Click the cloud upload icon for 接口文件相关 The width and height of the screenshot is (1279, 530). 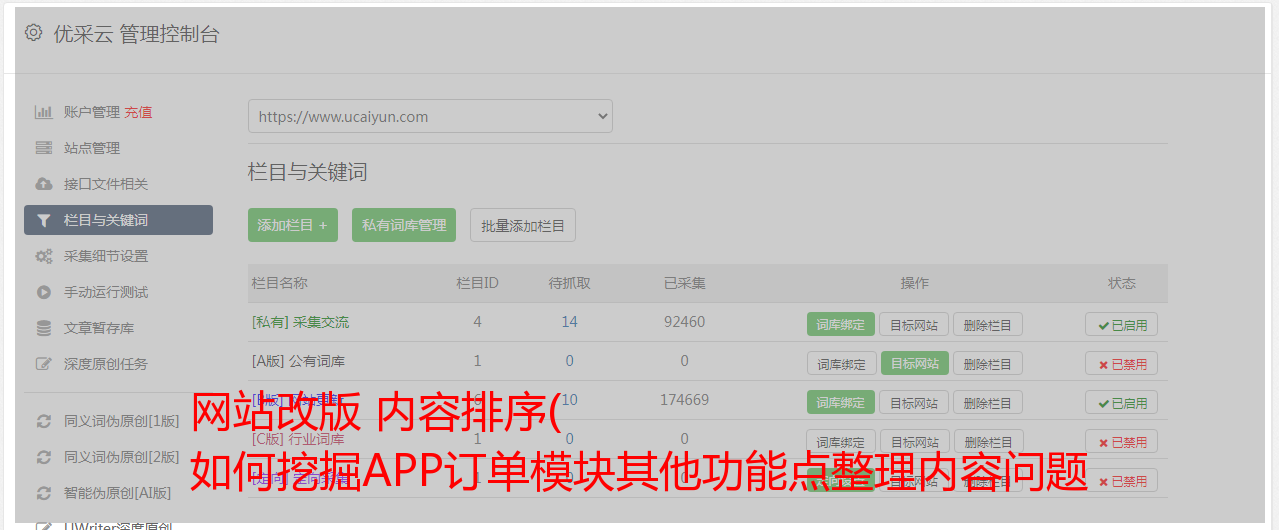click(x=43, y=184)
